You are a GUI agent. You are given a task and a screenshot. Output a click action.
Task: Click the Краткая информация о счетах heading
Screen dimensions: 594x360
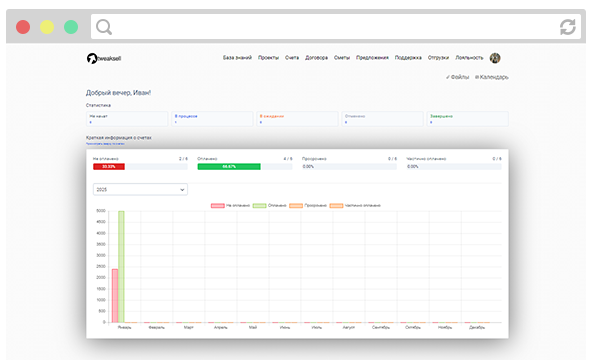click(119, 138)
